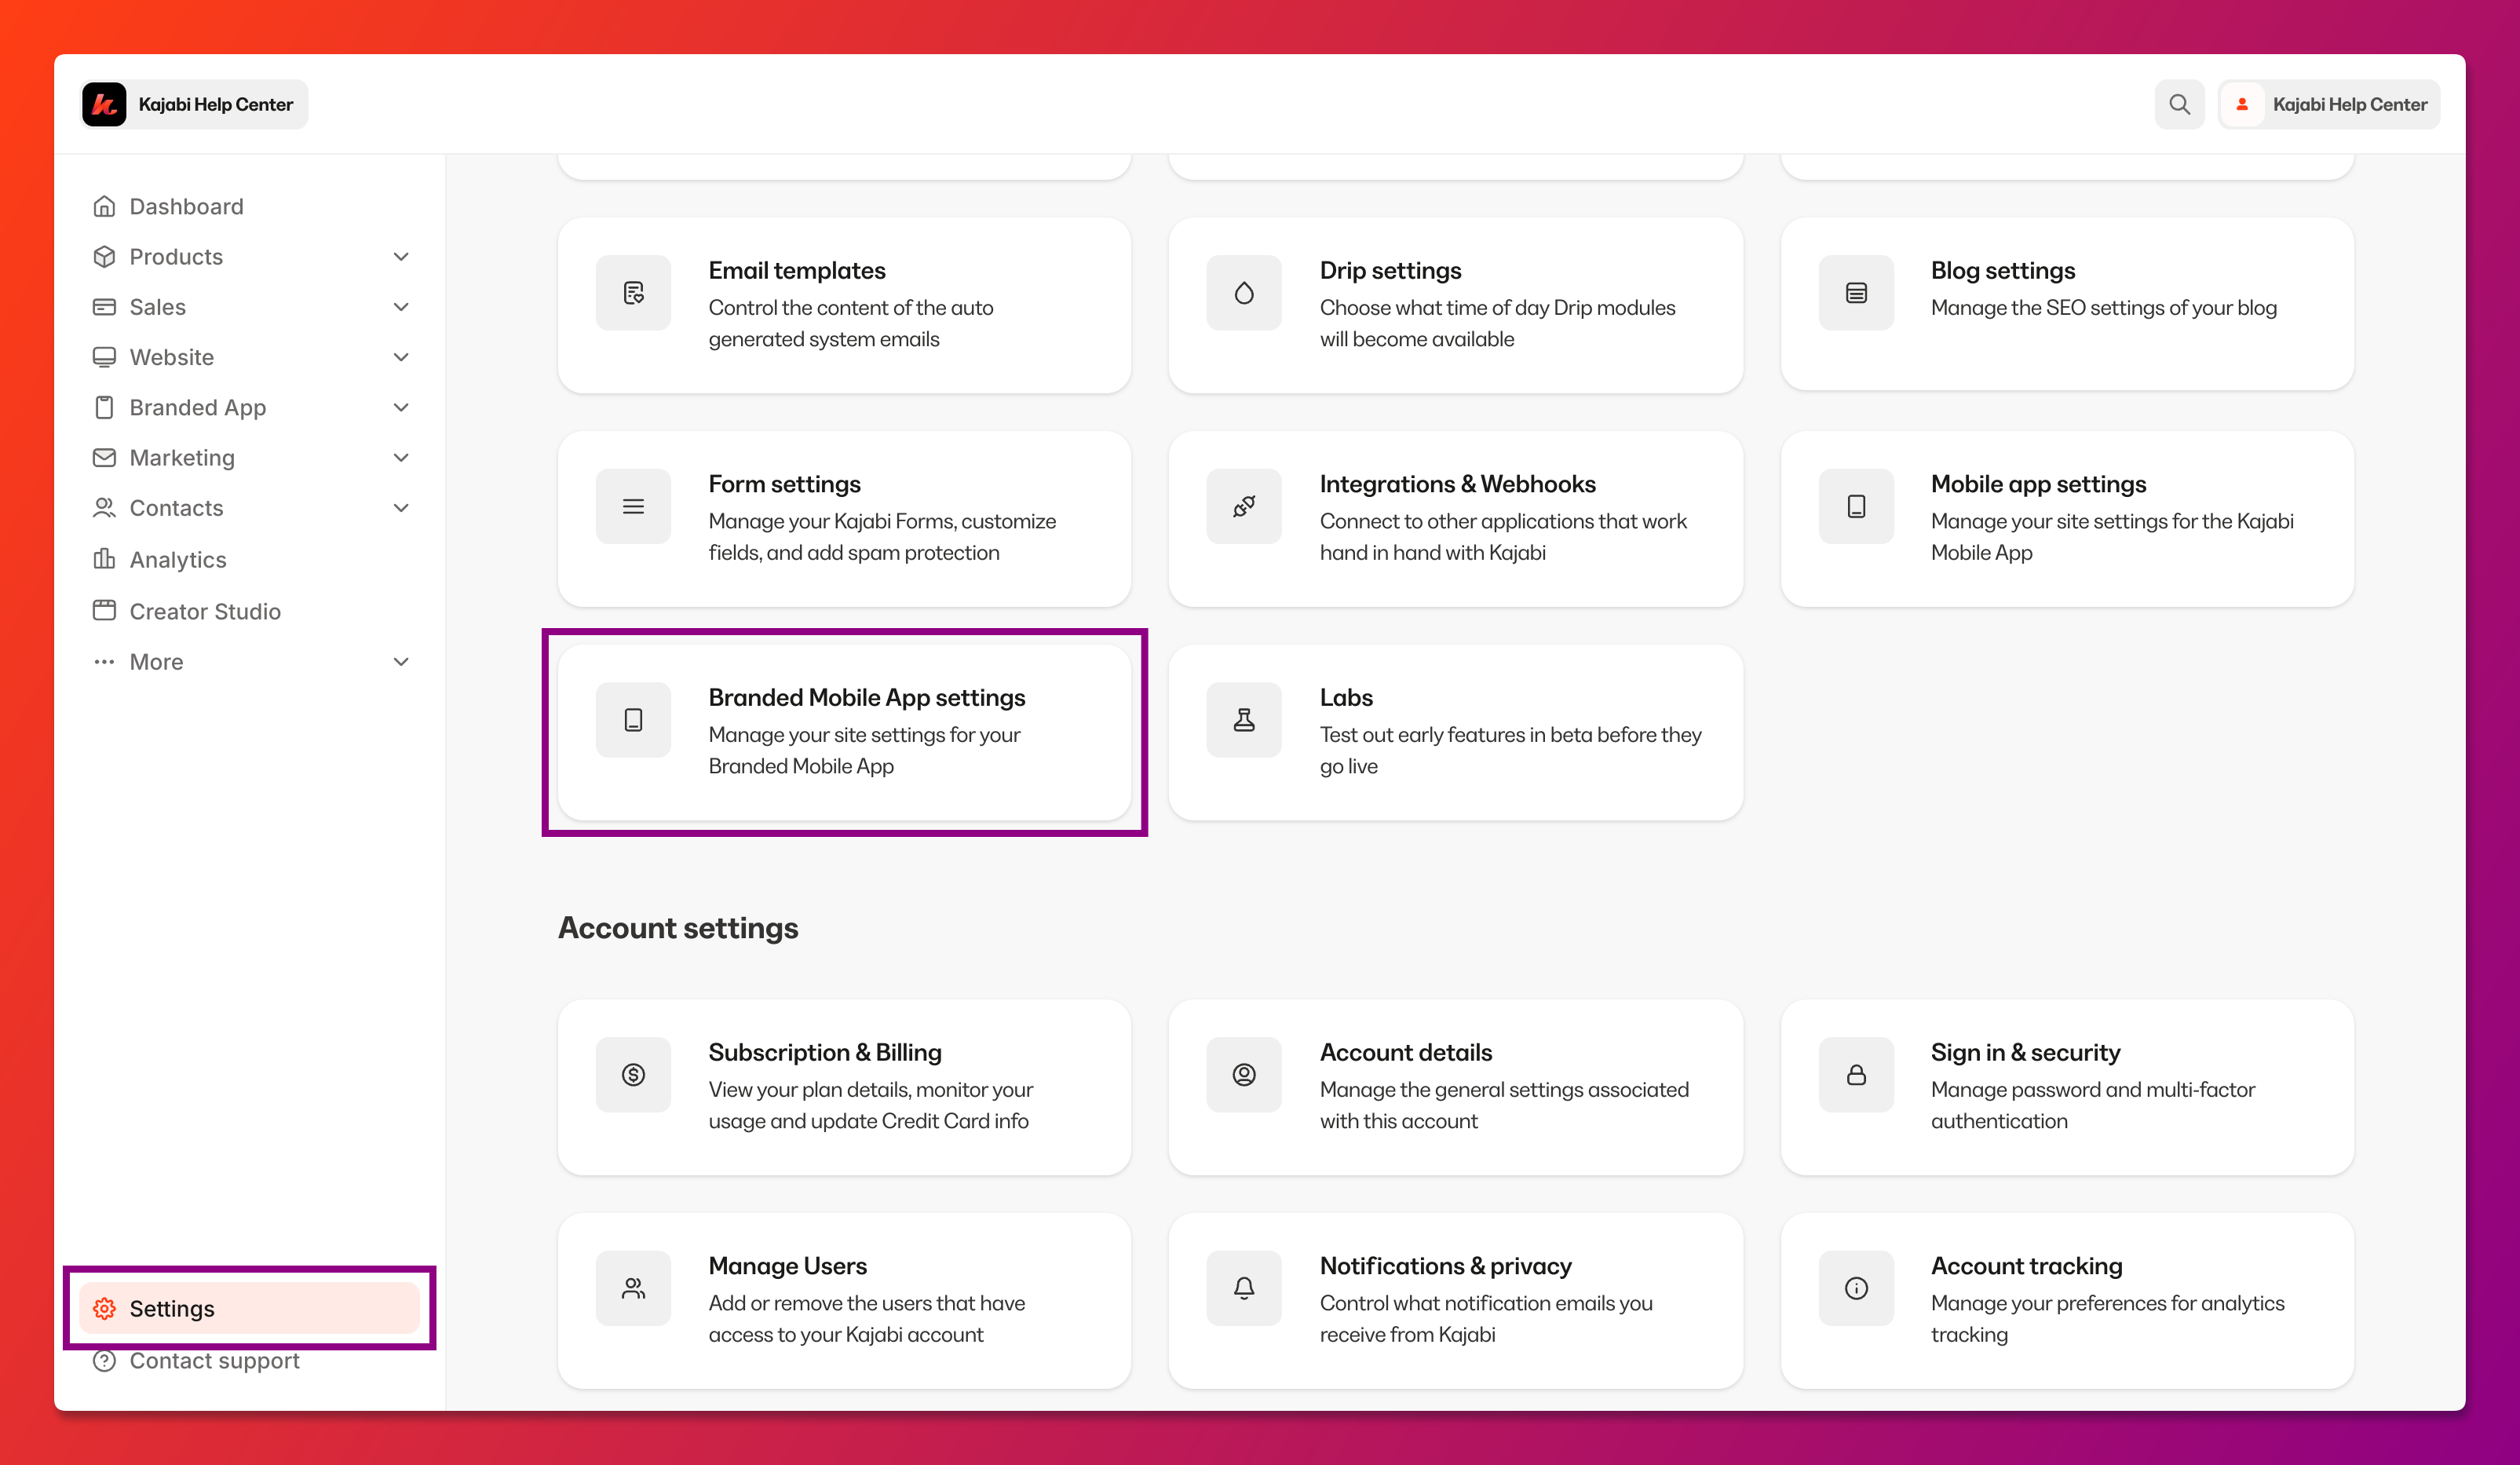Expand the Marketing section chevron
This screenshot has height=1465, width=2520.
point(401,458)
